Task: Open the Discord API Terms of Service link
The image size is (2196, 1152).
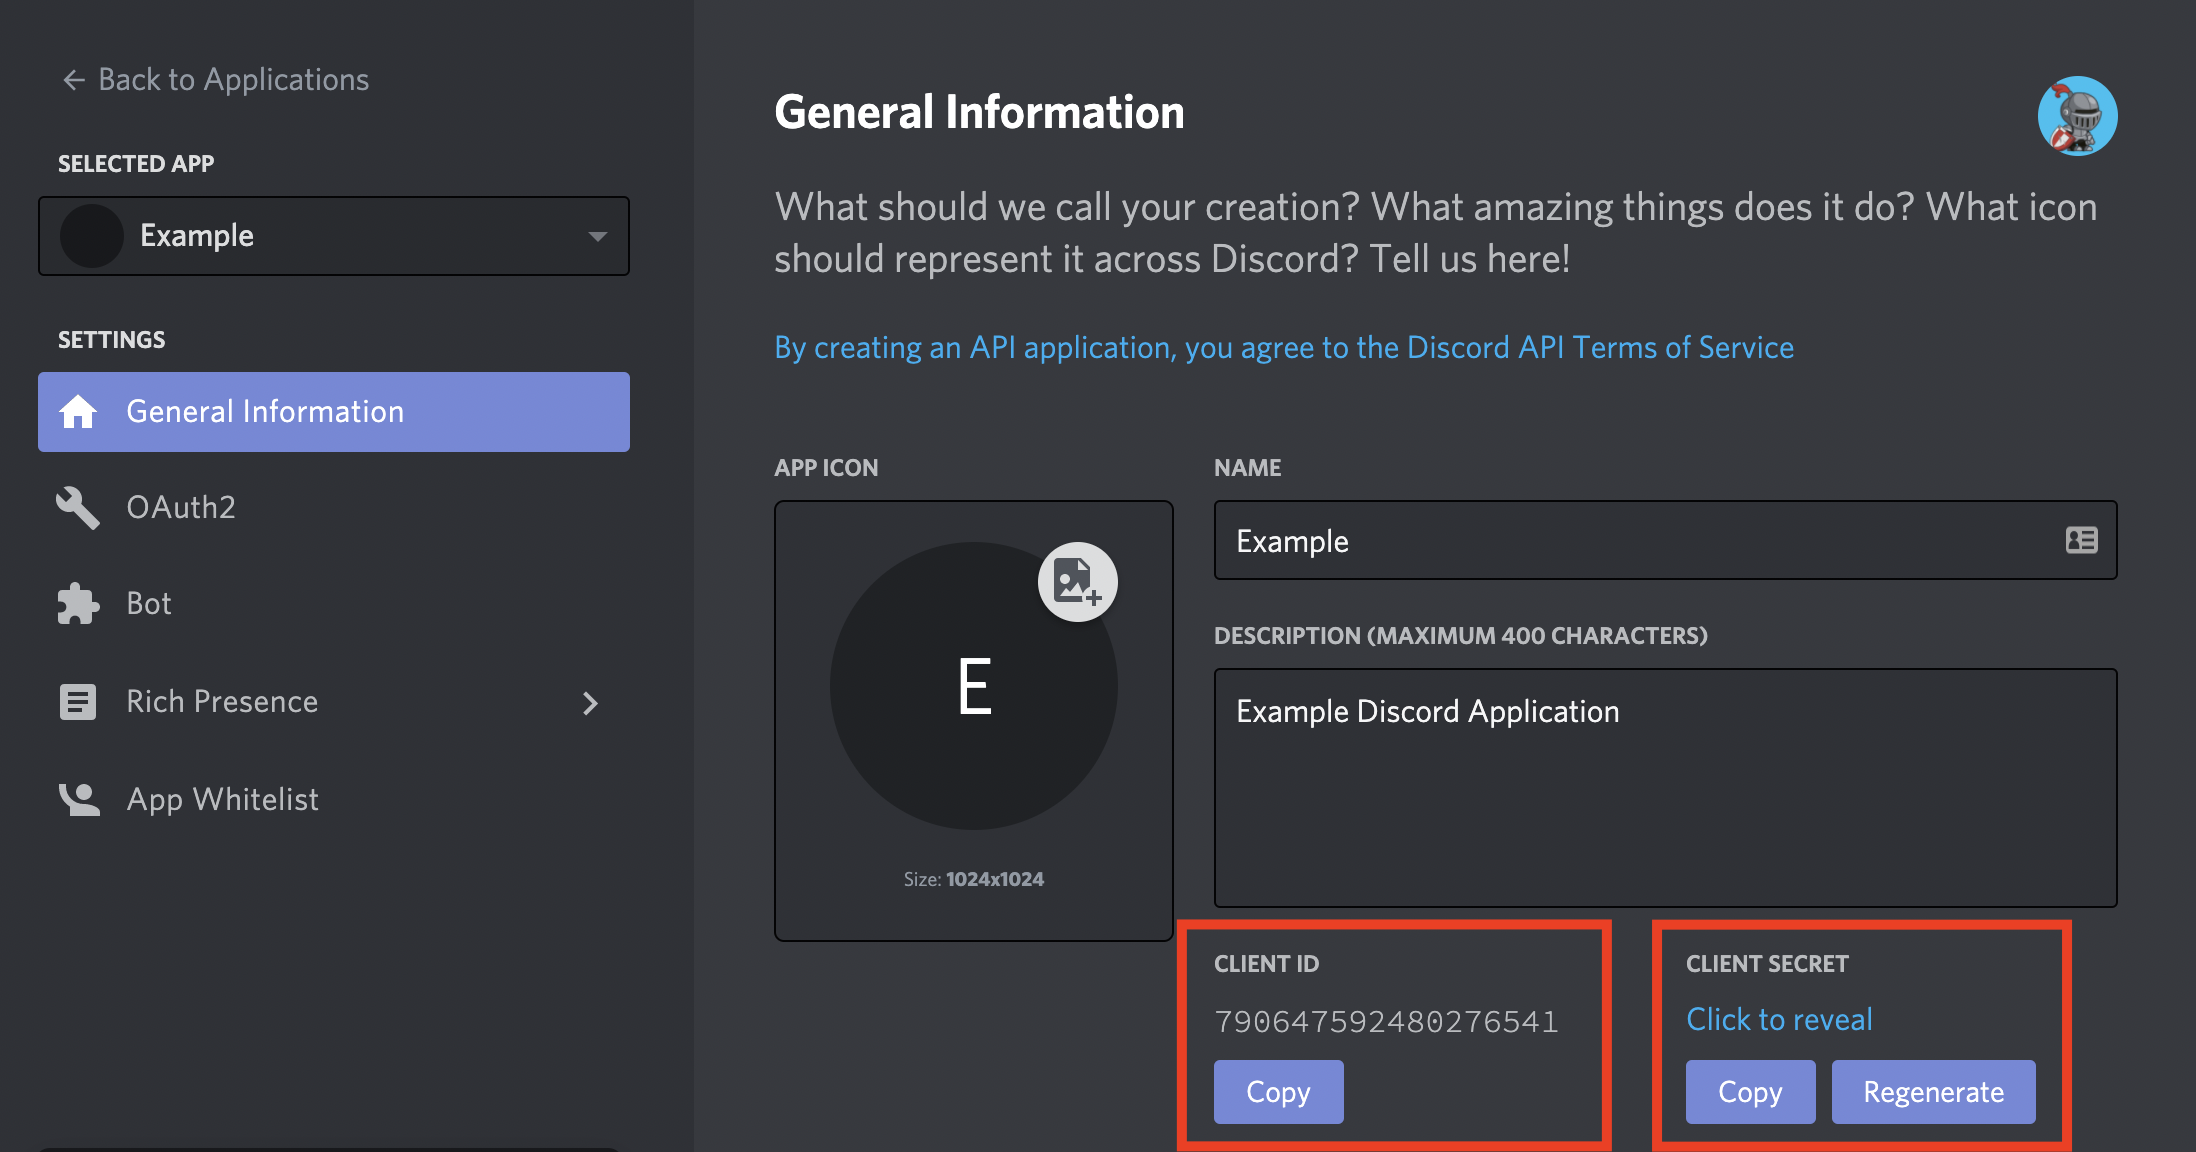Action: pos(1284,348)
